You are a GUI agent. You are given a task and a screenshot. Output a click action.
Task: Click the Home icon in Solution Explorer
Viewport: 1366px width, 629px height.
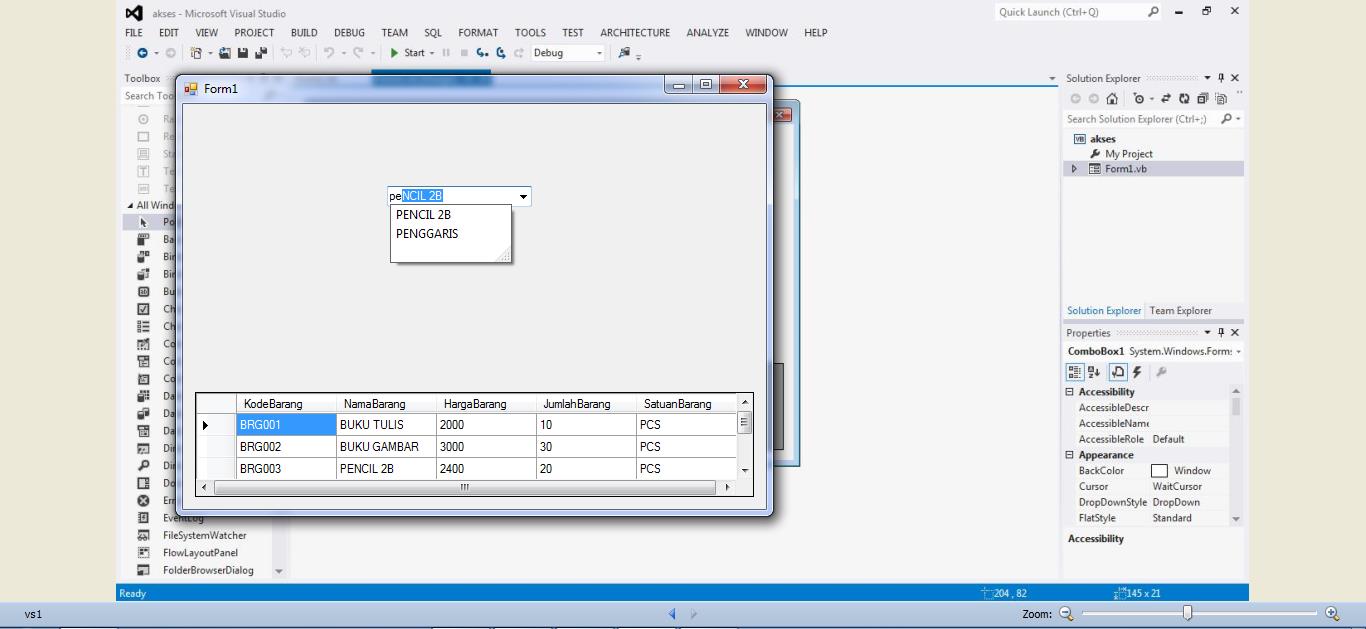point(1111,99)
